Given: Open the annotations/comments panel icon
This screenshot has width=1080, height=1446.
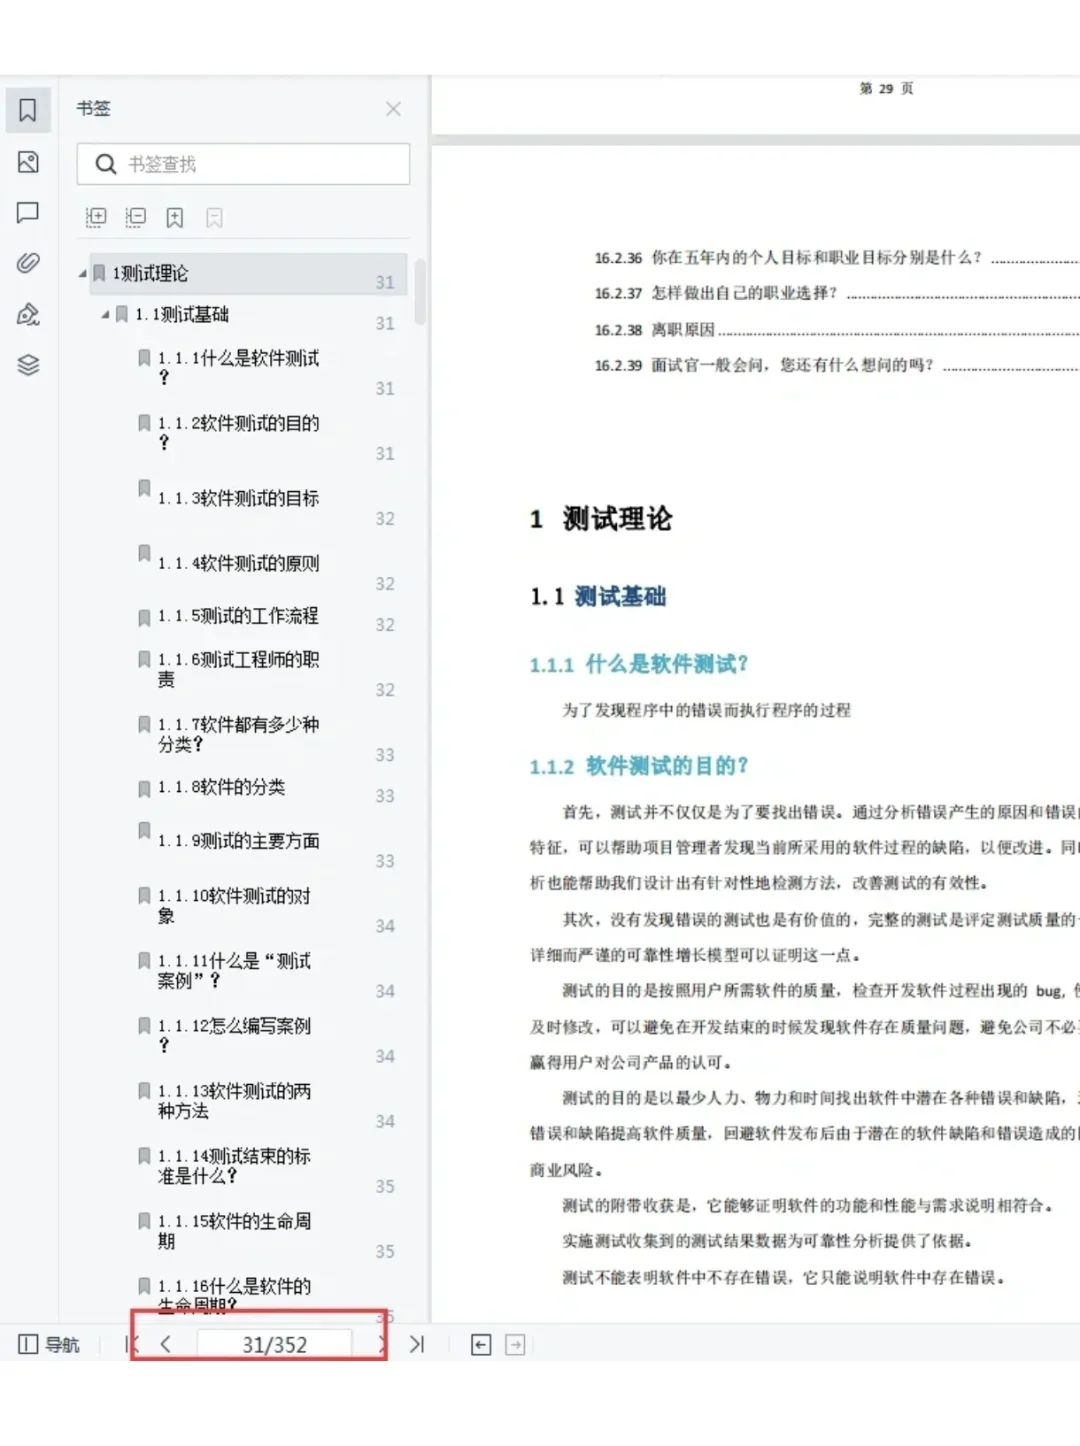Looking at the screenshot, I should (x=27, y=214).
